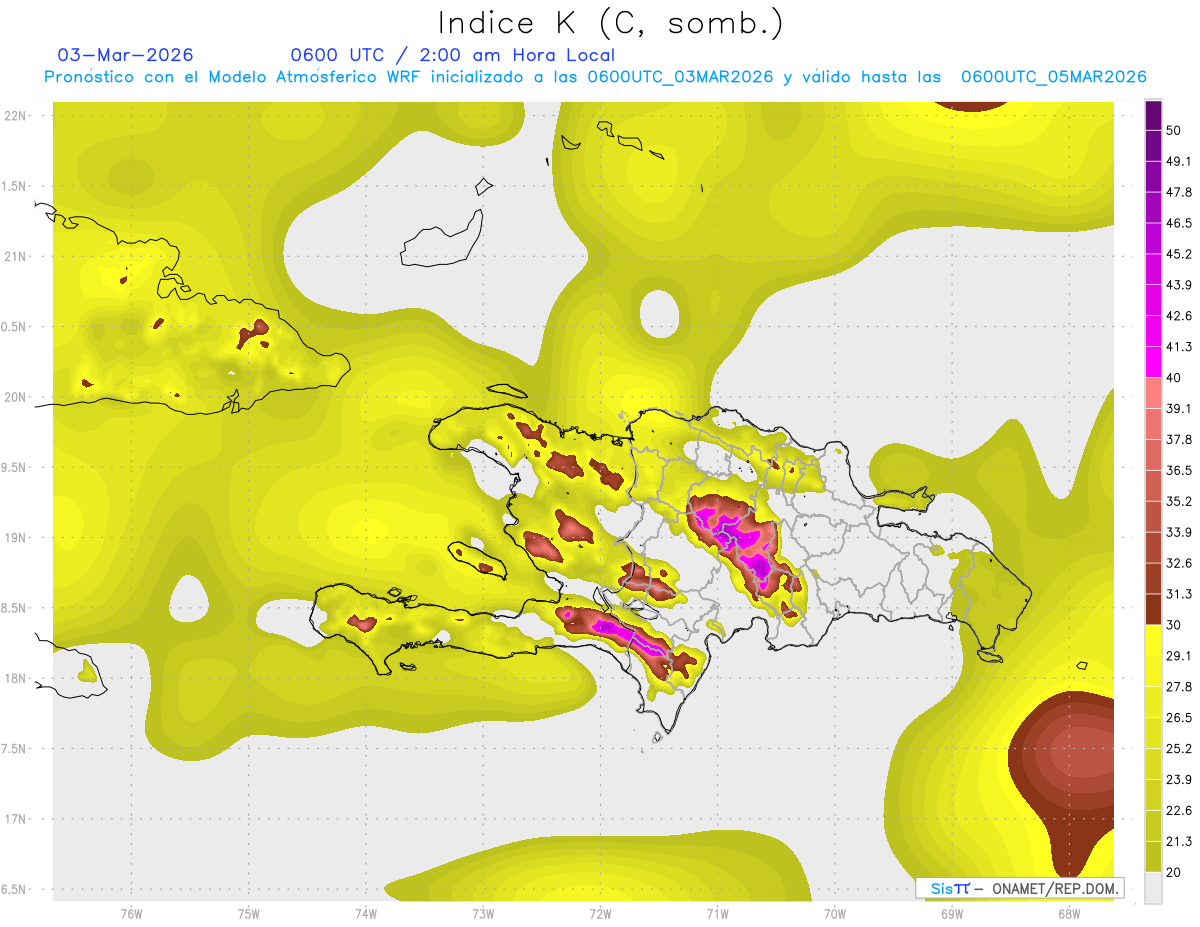The width and height of the screenshot is (1200, 927).
Task: Click the legend value "25.2"
Action: pos(1178,749)
